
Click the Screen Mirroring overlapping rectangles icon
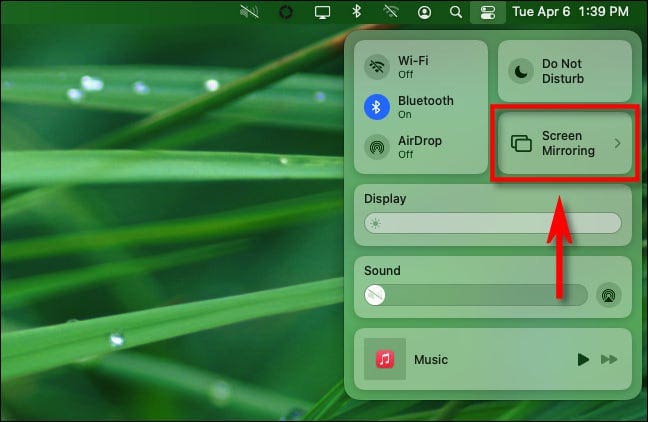(x=521, y=143)
